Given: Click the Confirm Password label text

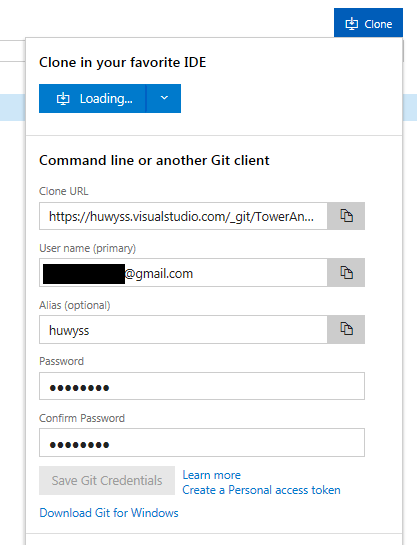Looking at the screenshot, I should [82, 418].
